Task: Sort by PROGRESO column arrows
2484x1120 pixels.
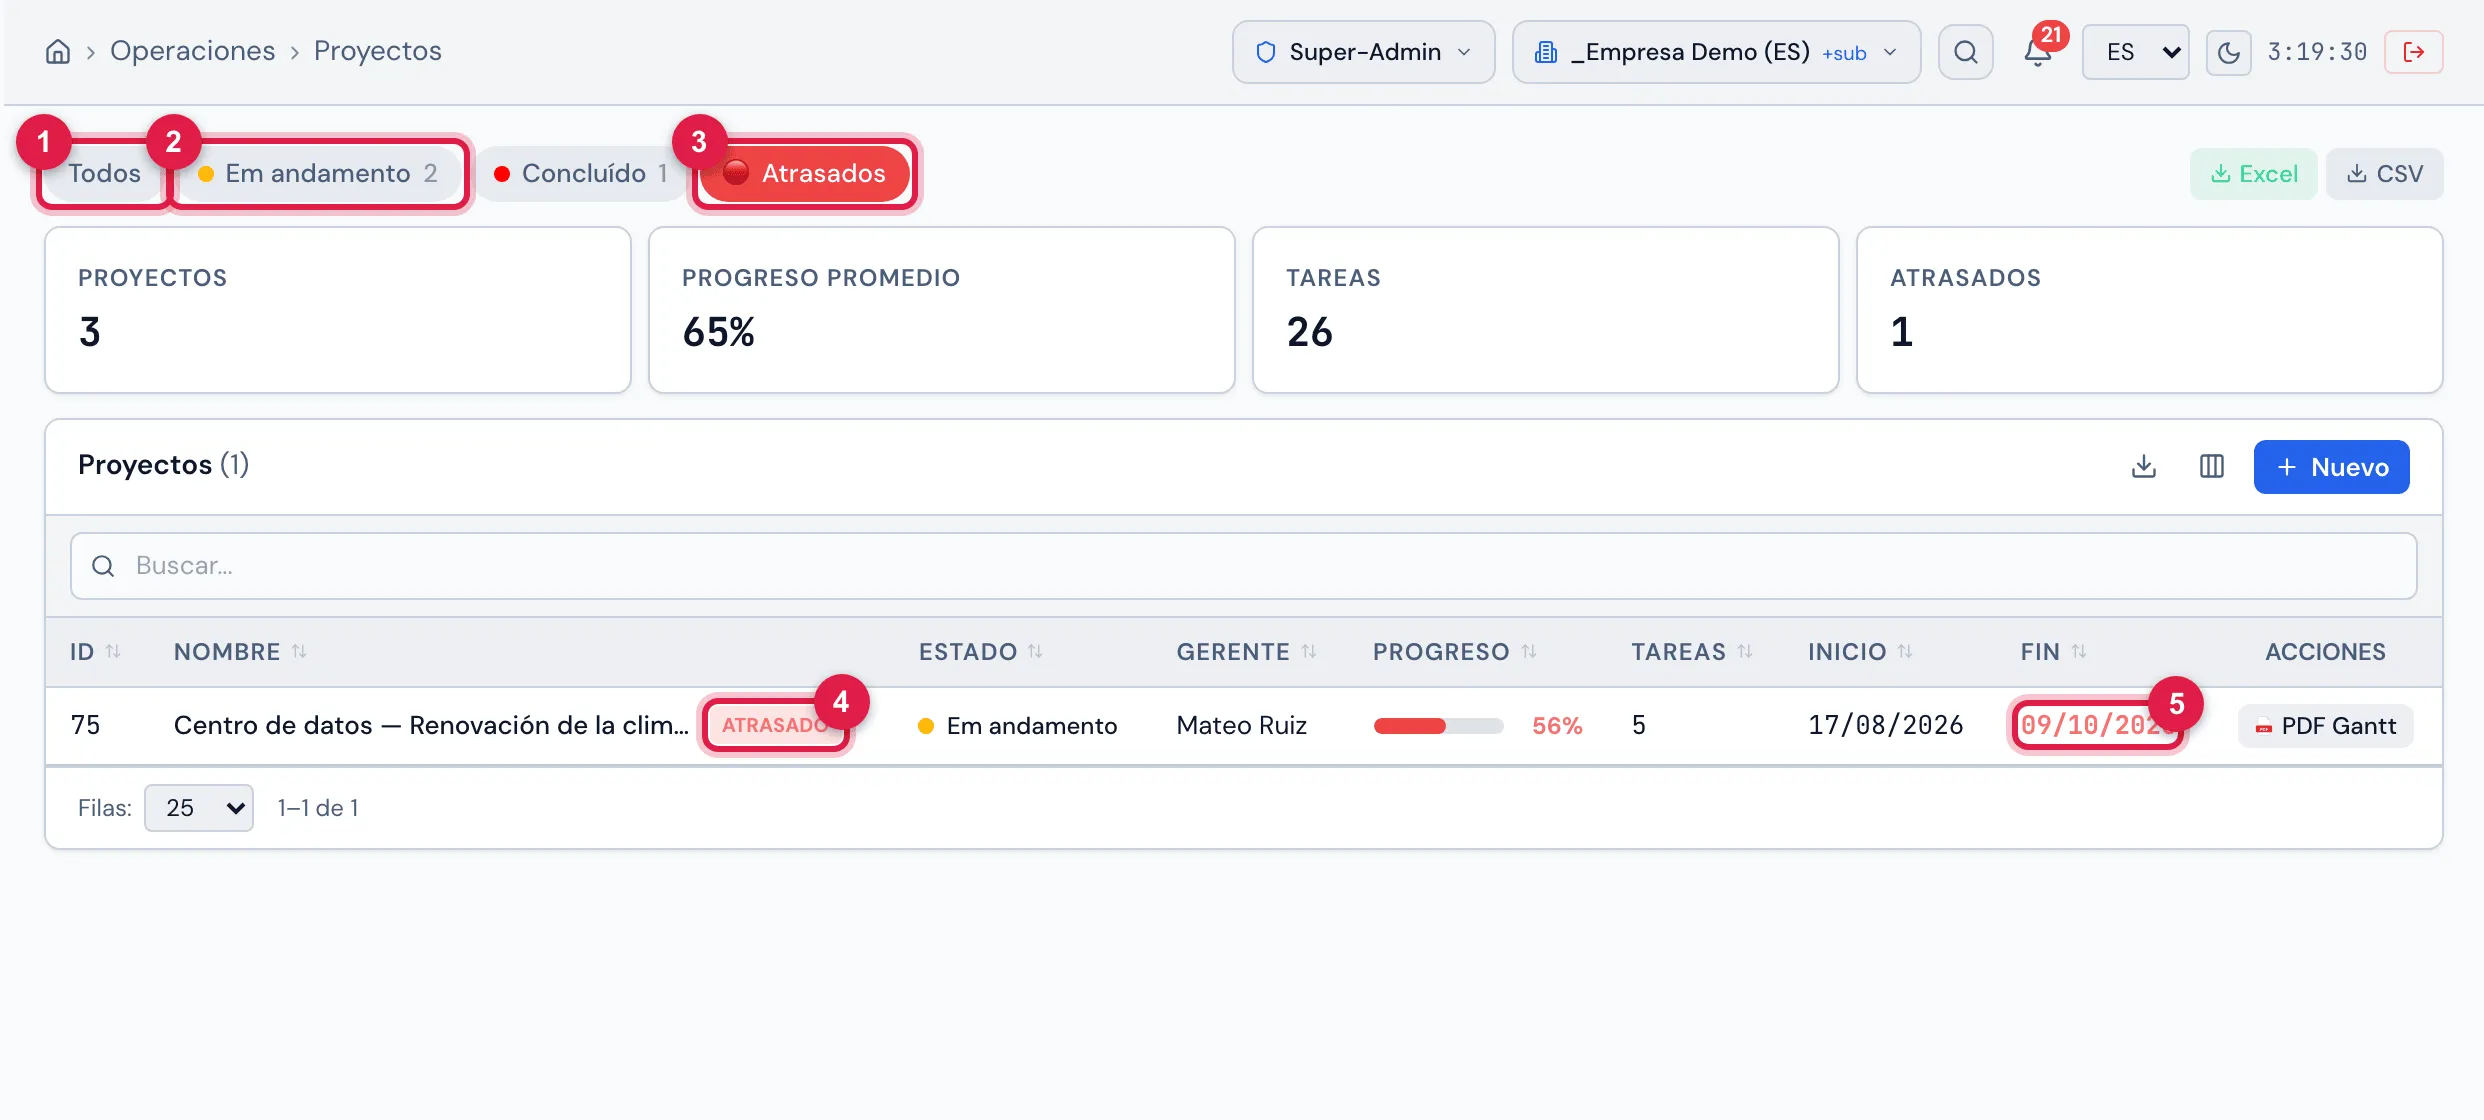Action: (1529, 652)
